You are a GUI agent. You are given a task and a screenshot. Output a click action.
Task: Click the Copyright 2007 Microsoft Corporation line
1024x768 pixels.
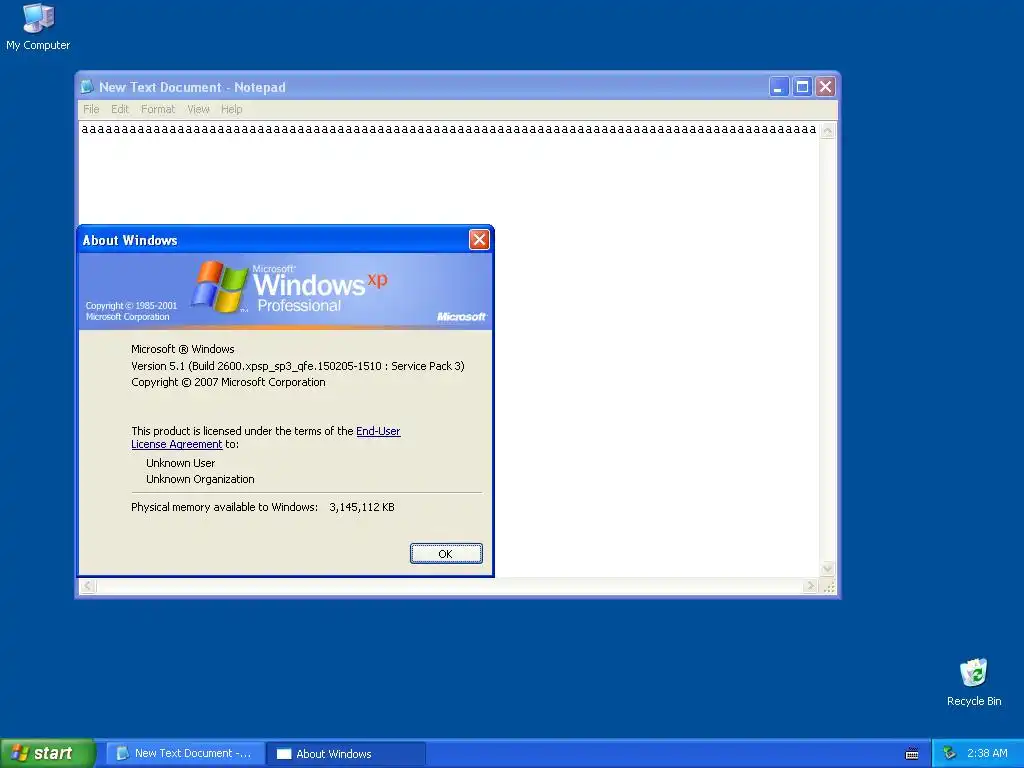[x=228, y=382]
